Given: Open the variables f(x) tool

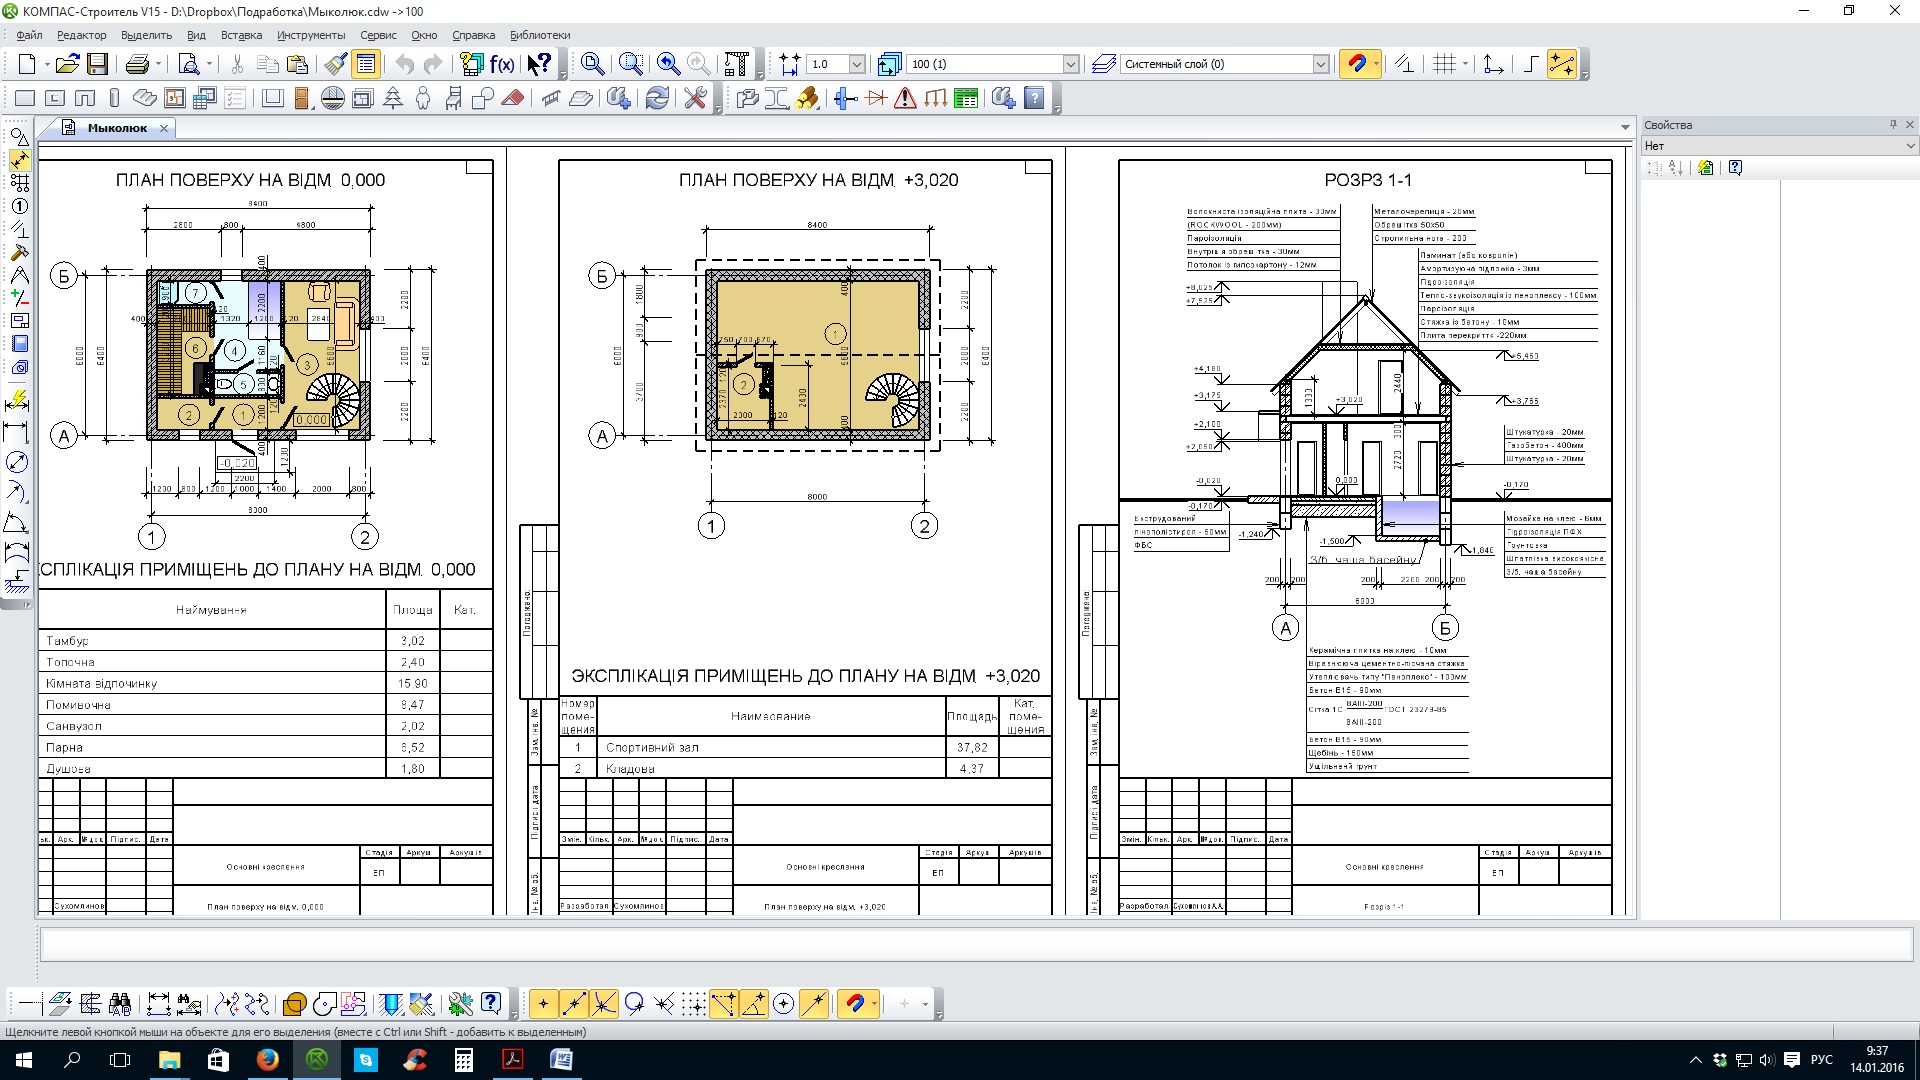Looking at the screenshot, I should pyautogui.click(x=502, y=64).
